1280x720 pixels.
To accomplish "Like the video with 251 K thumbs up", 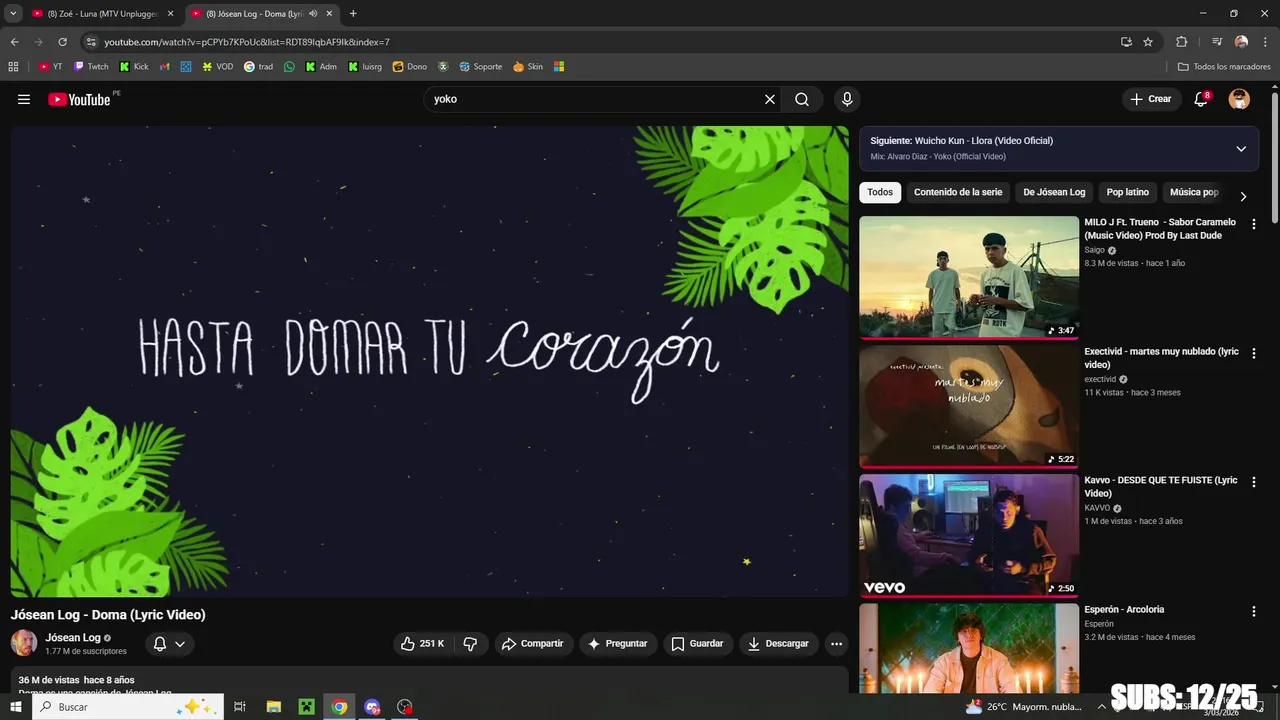I will pyautogui.click(x=423, y=644).
